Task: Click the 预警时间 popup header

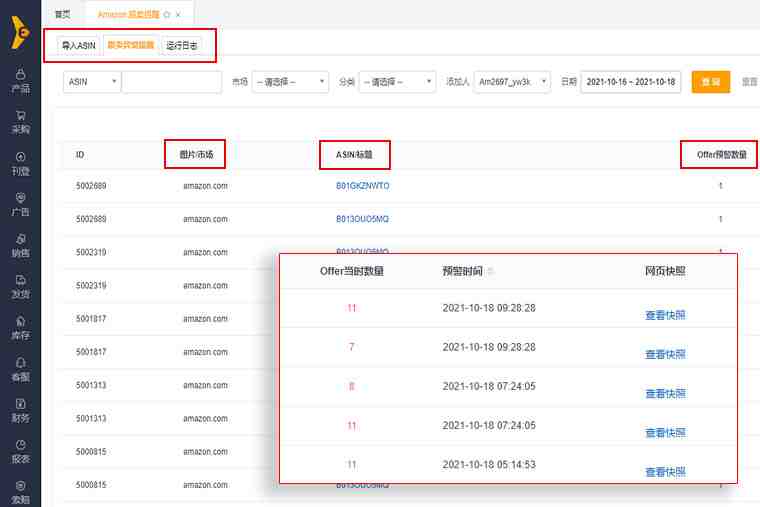Action: pyautogui.click(x=462, y=271)
